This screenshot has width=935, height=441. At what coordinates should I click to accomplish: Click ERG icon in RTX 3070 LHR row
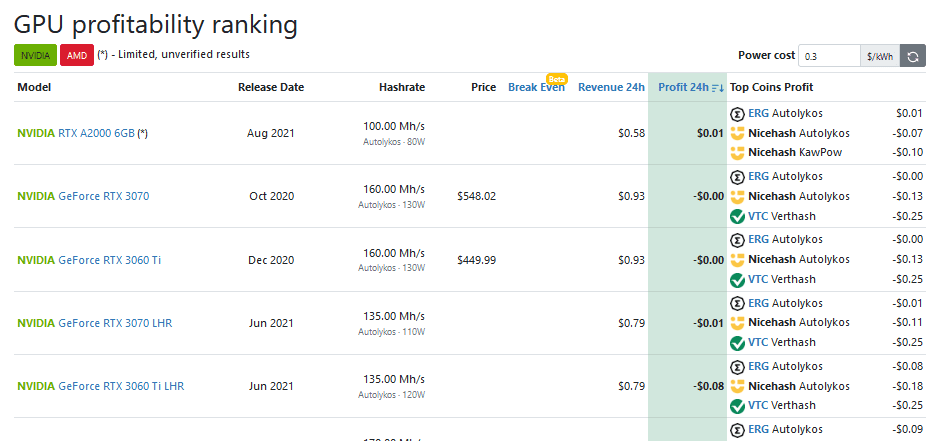[x=738, y=302]
